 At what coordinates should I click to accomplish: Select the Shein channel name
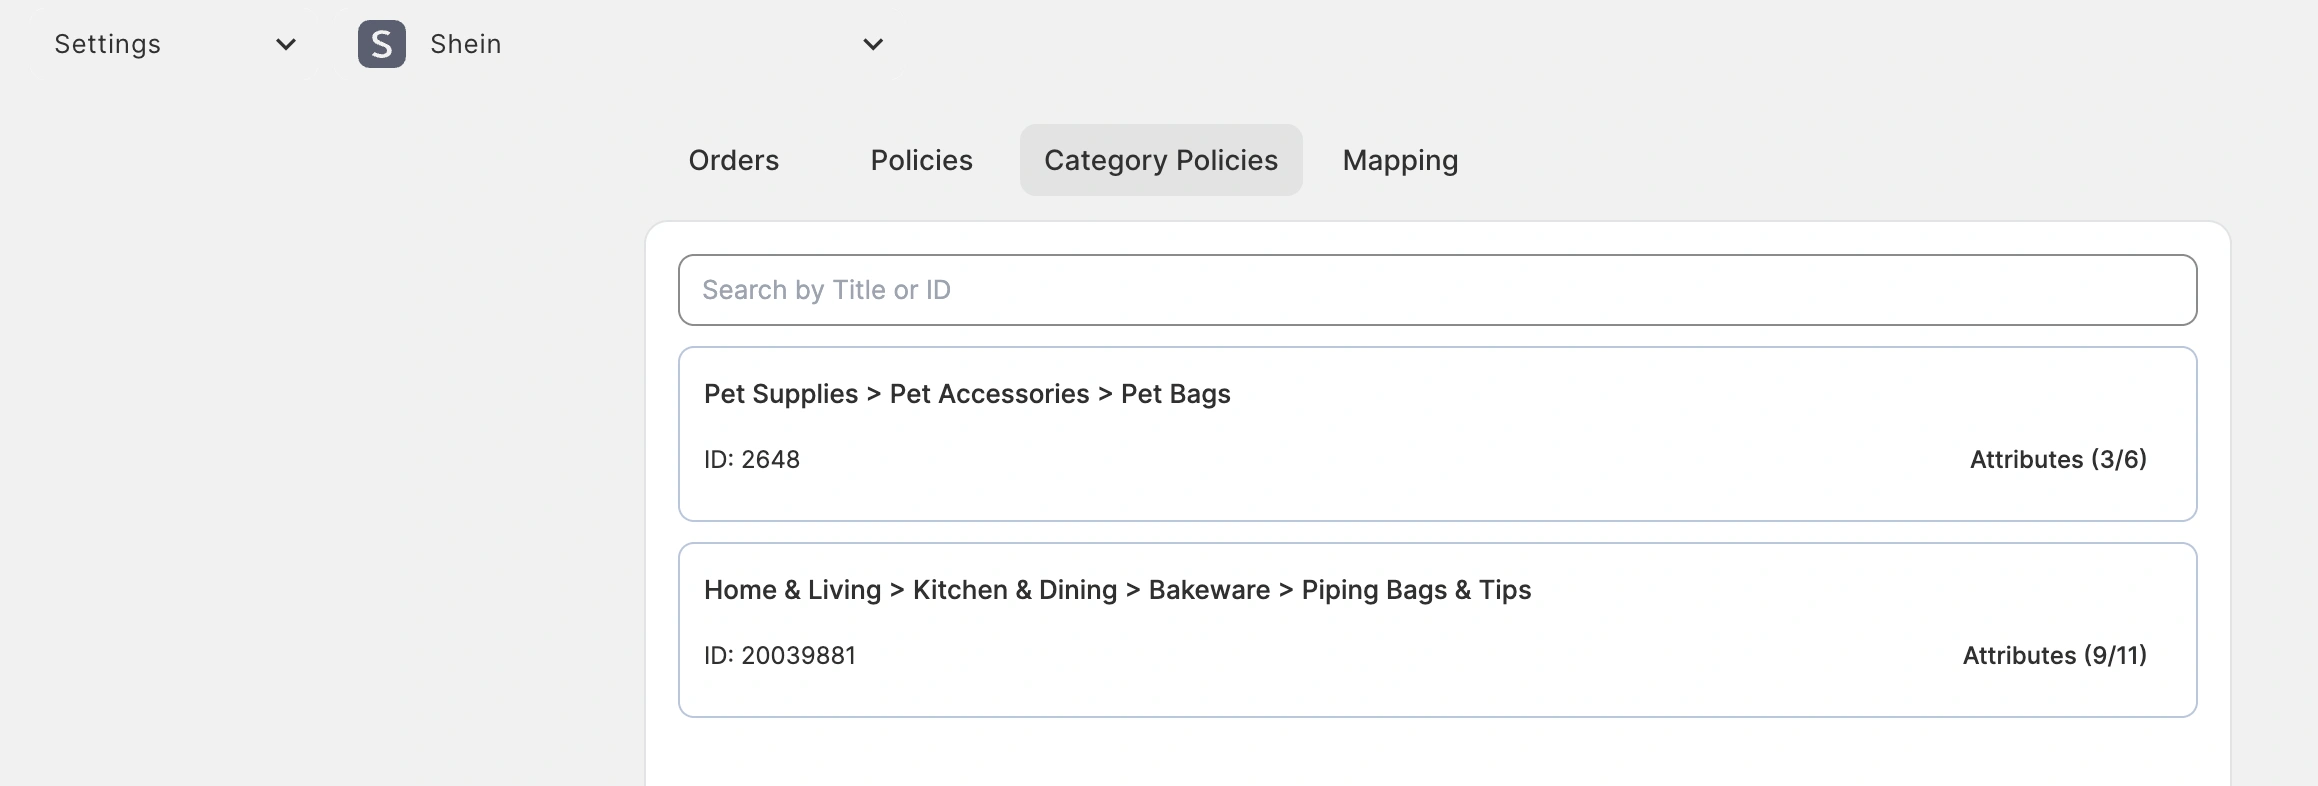(466, 44)
